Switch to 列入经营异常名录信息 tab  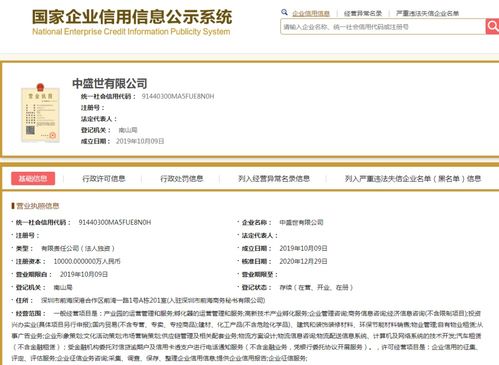(274, 179)
